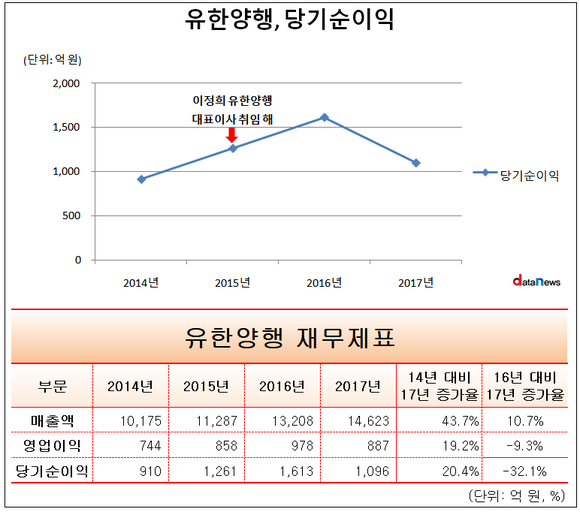This screenshot has width=580, height=512.
Task: Click the 978 operating profit cell
Action: tap(303, 446)
